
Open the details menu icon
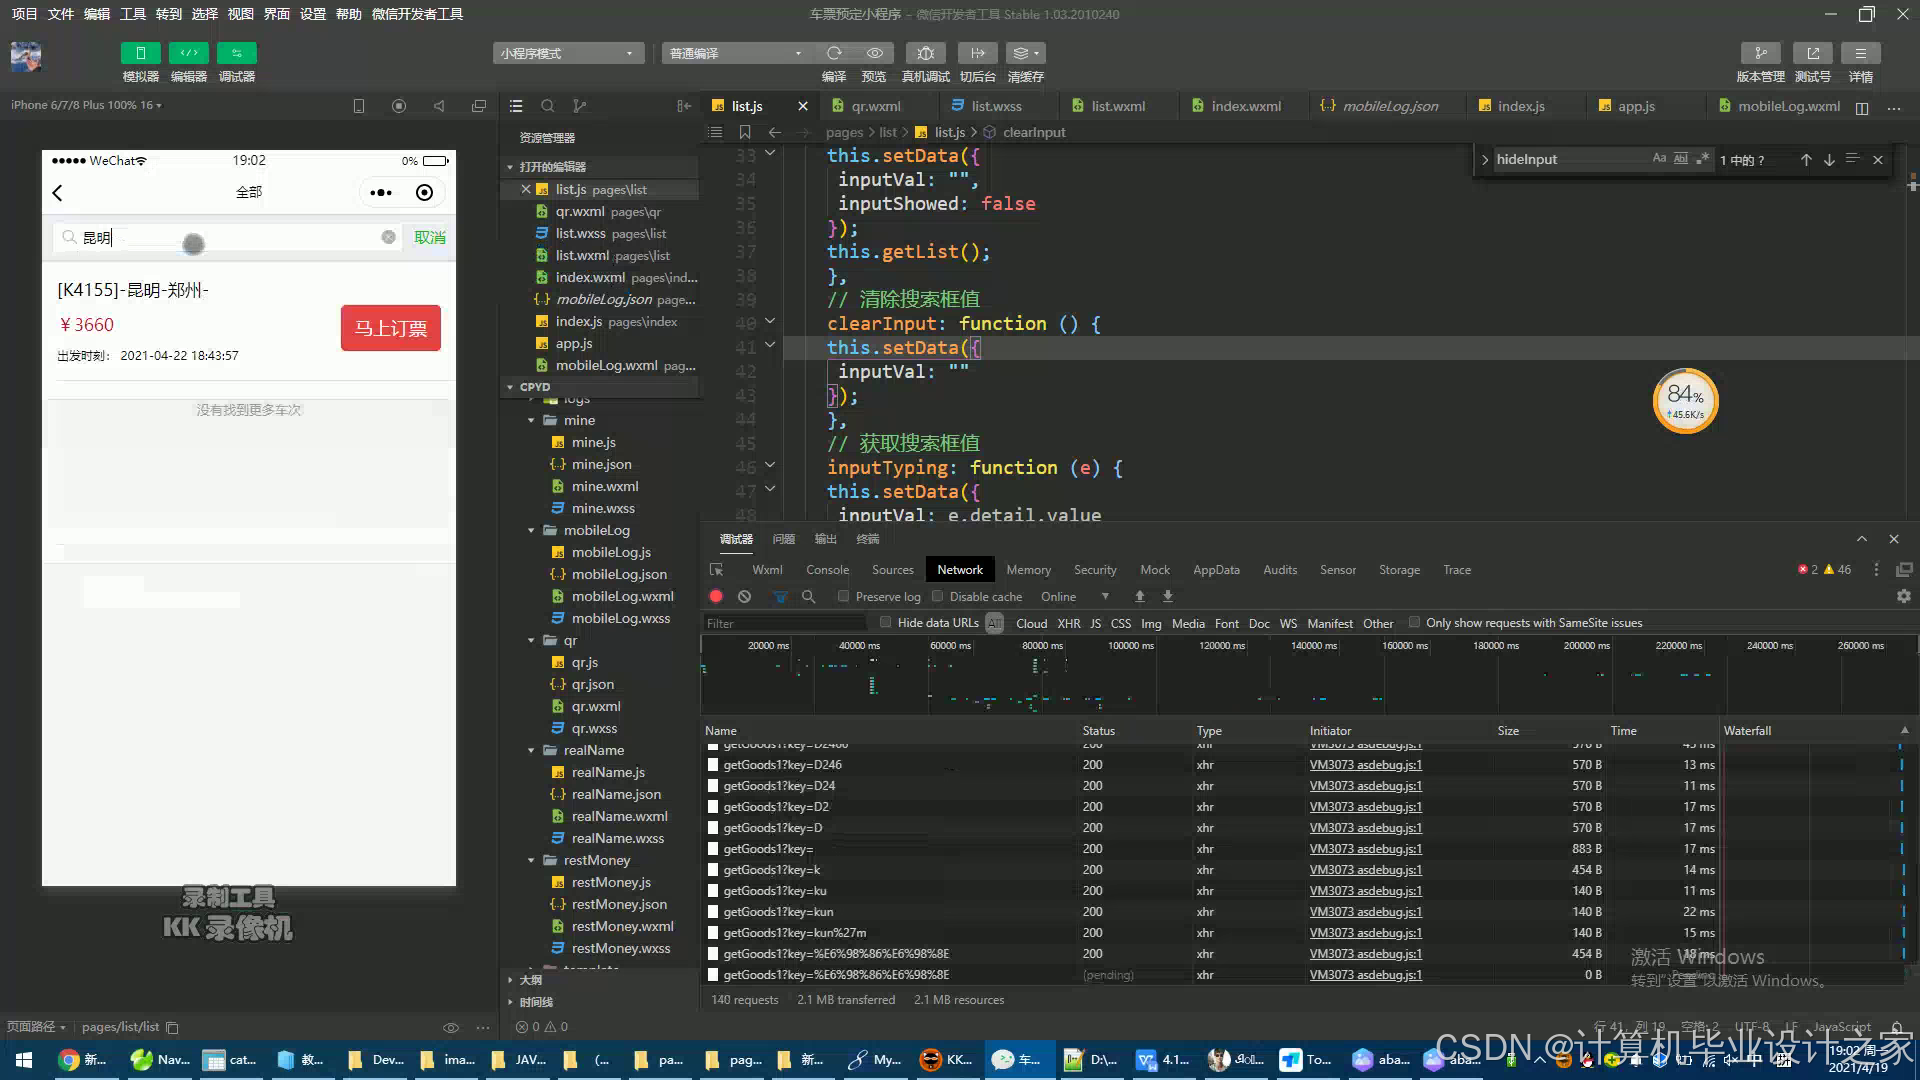tap(1860, 53)
